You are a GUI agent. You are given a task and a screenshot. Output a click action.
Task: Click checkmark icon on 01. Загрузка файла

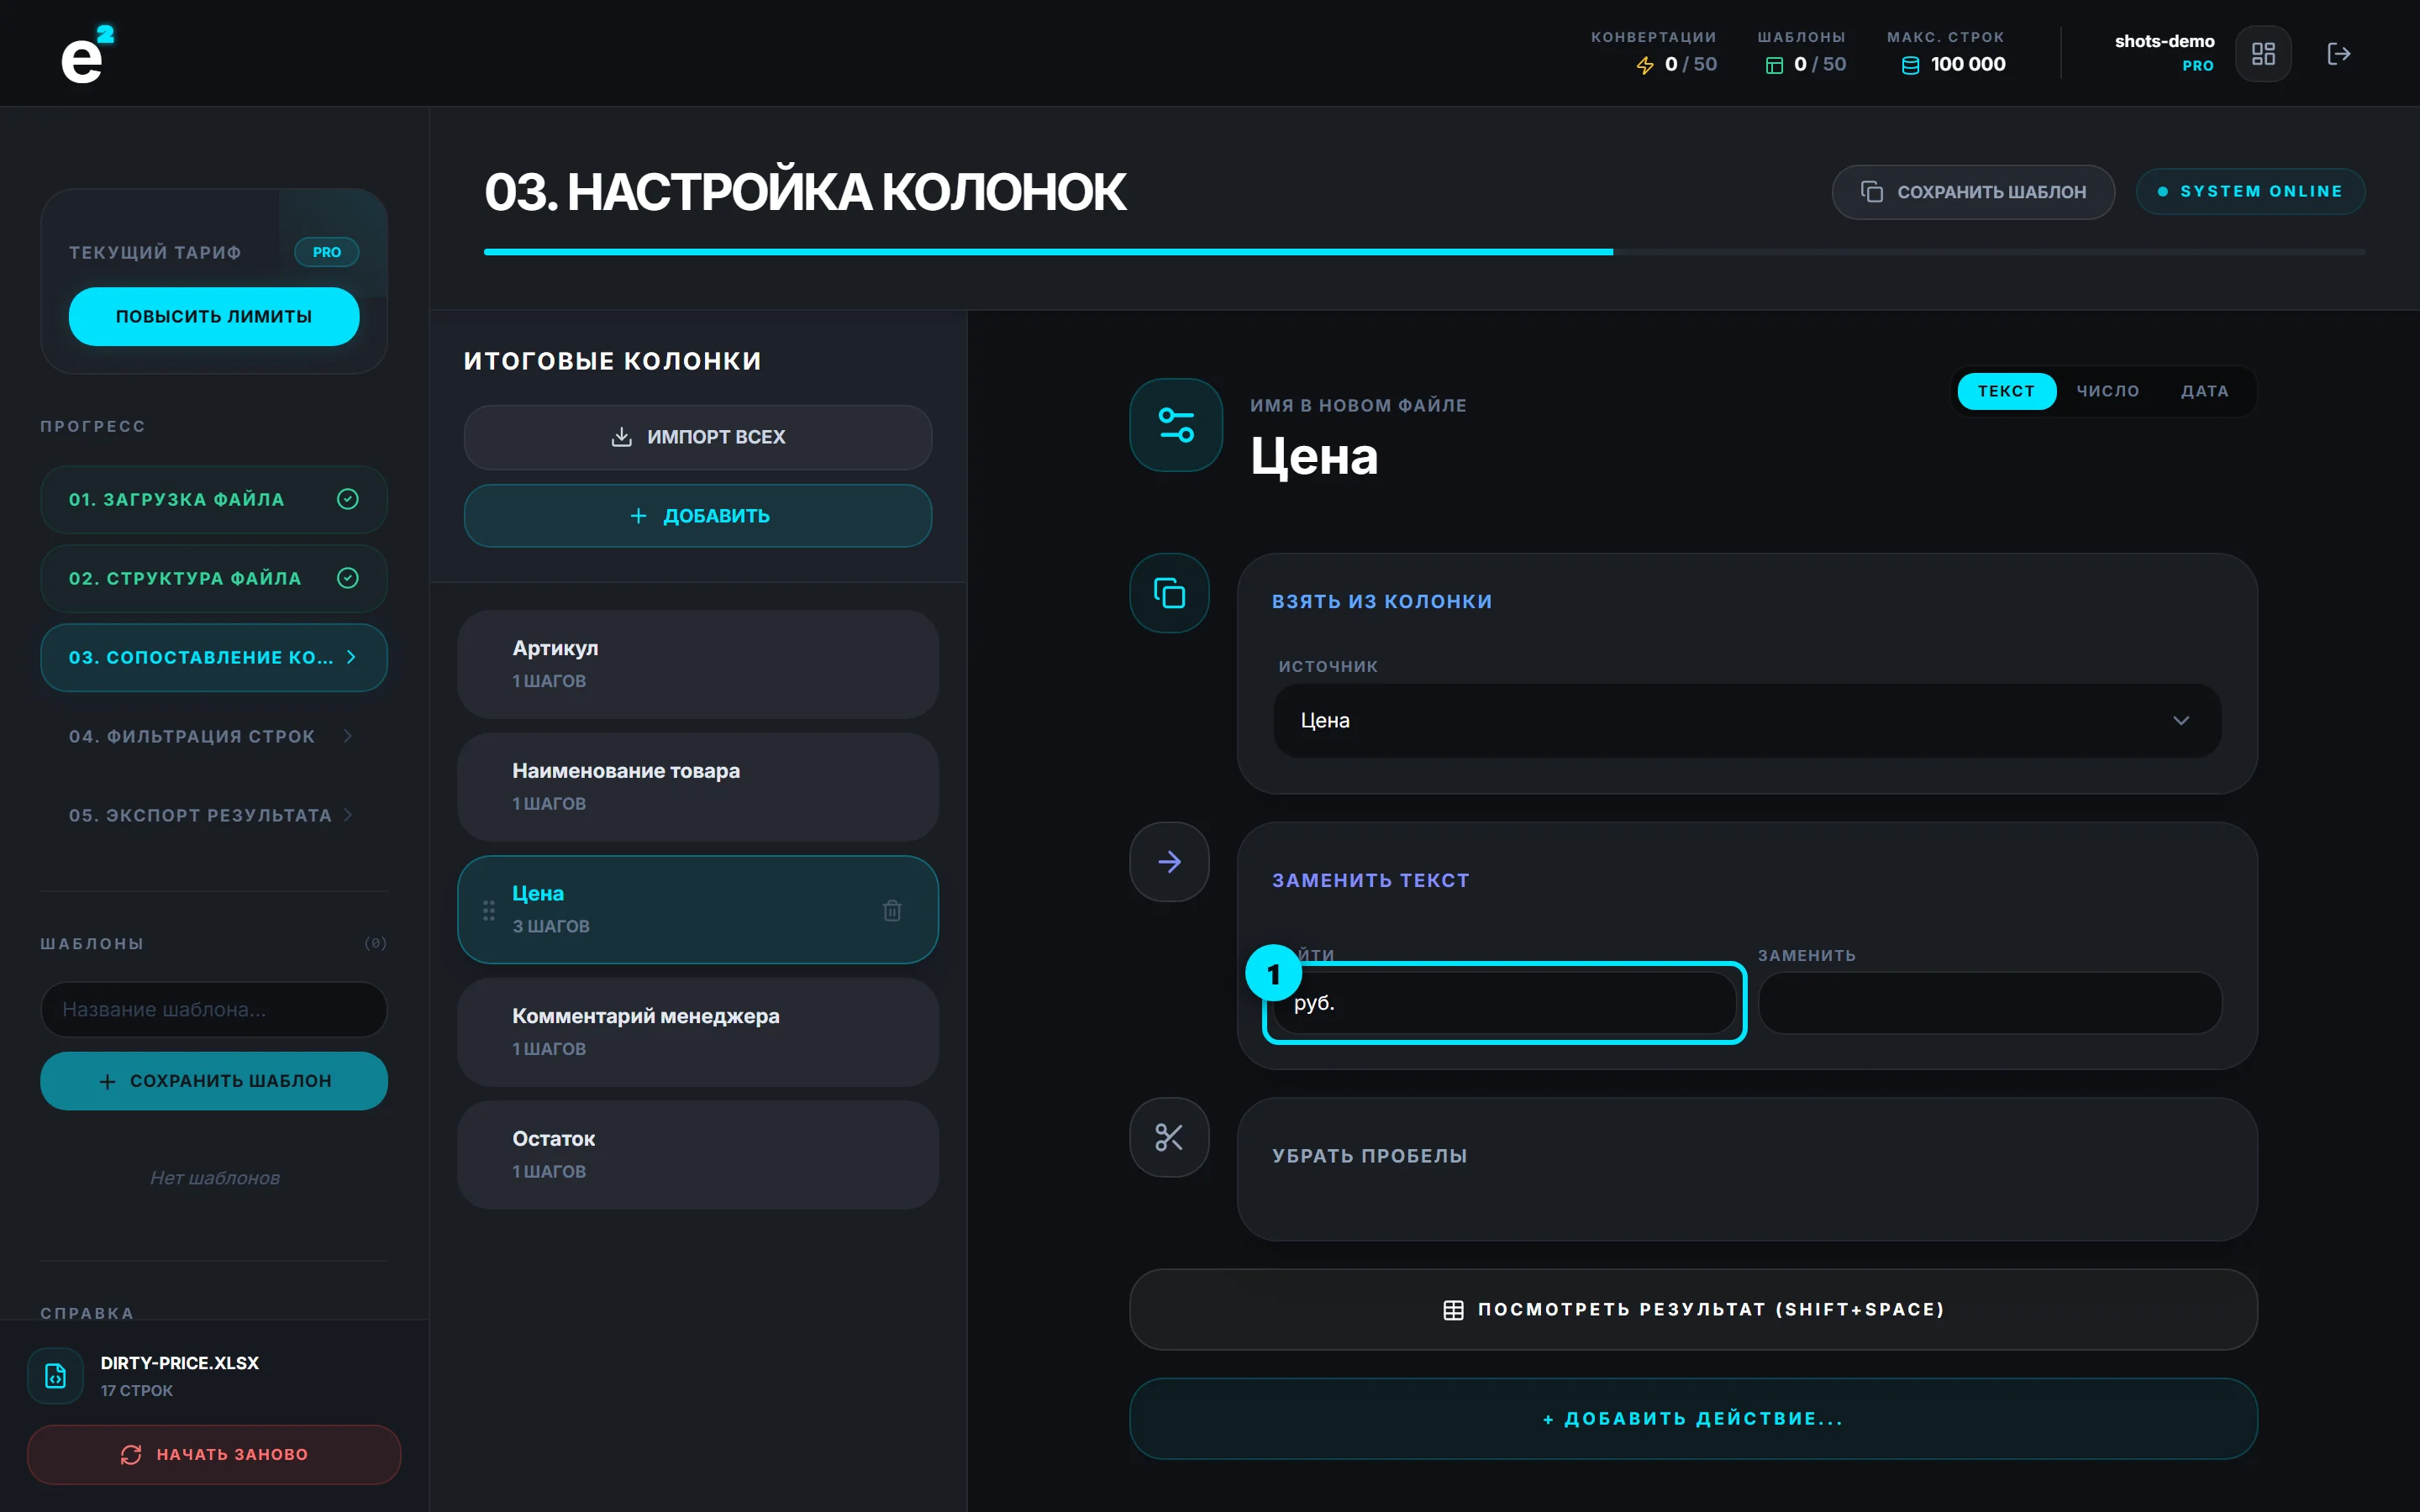[x=348, y=499]
